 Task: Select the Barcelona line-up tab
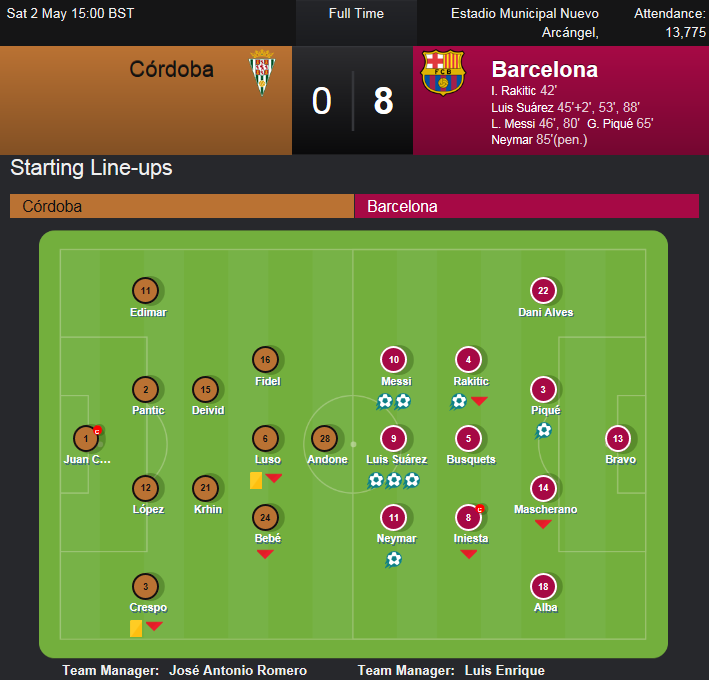click(x=527, y=206)
